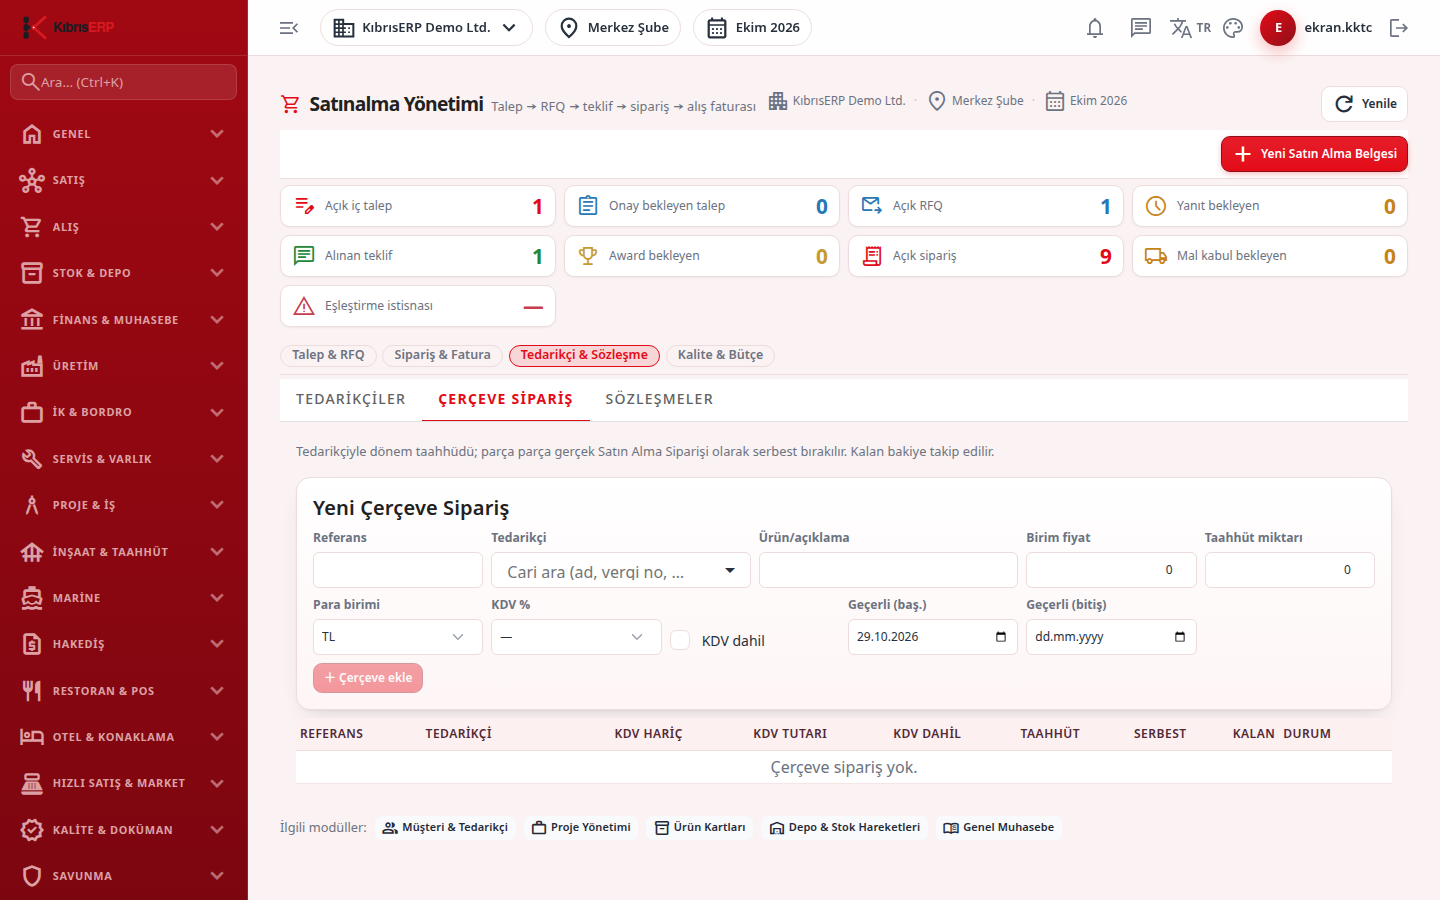Open the KıbrısERP Demo Ltd. company dropdown
Image resolution: width=1440 pixels, height=900 pixels.
point(426,28)
